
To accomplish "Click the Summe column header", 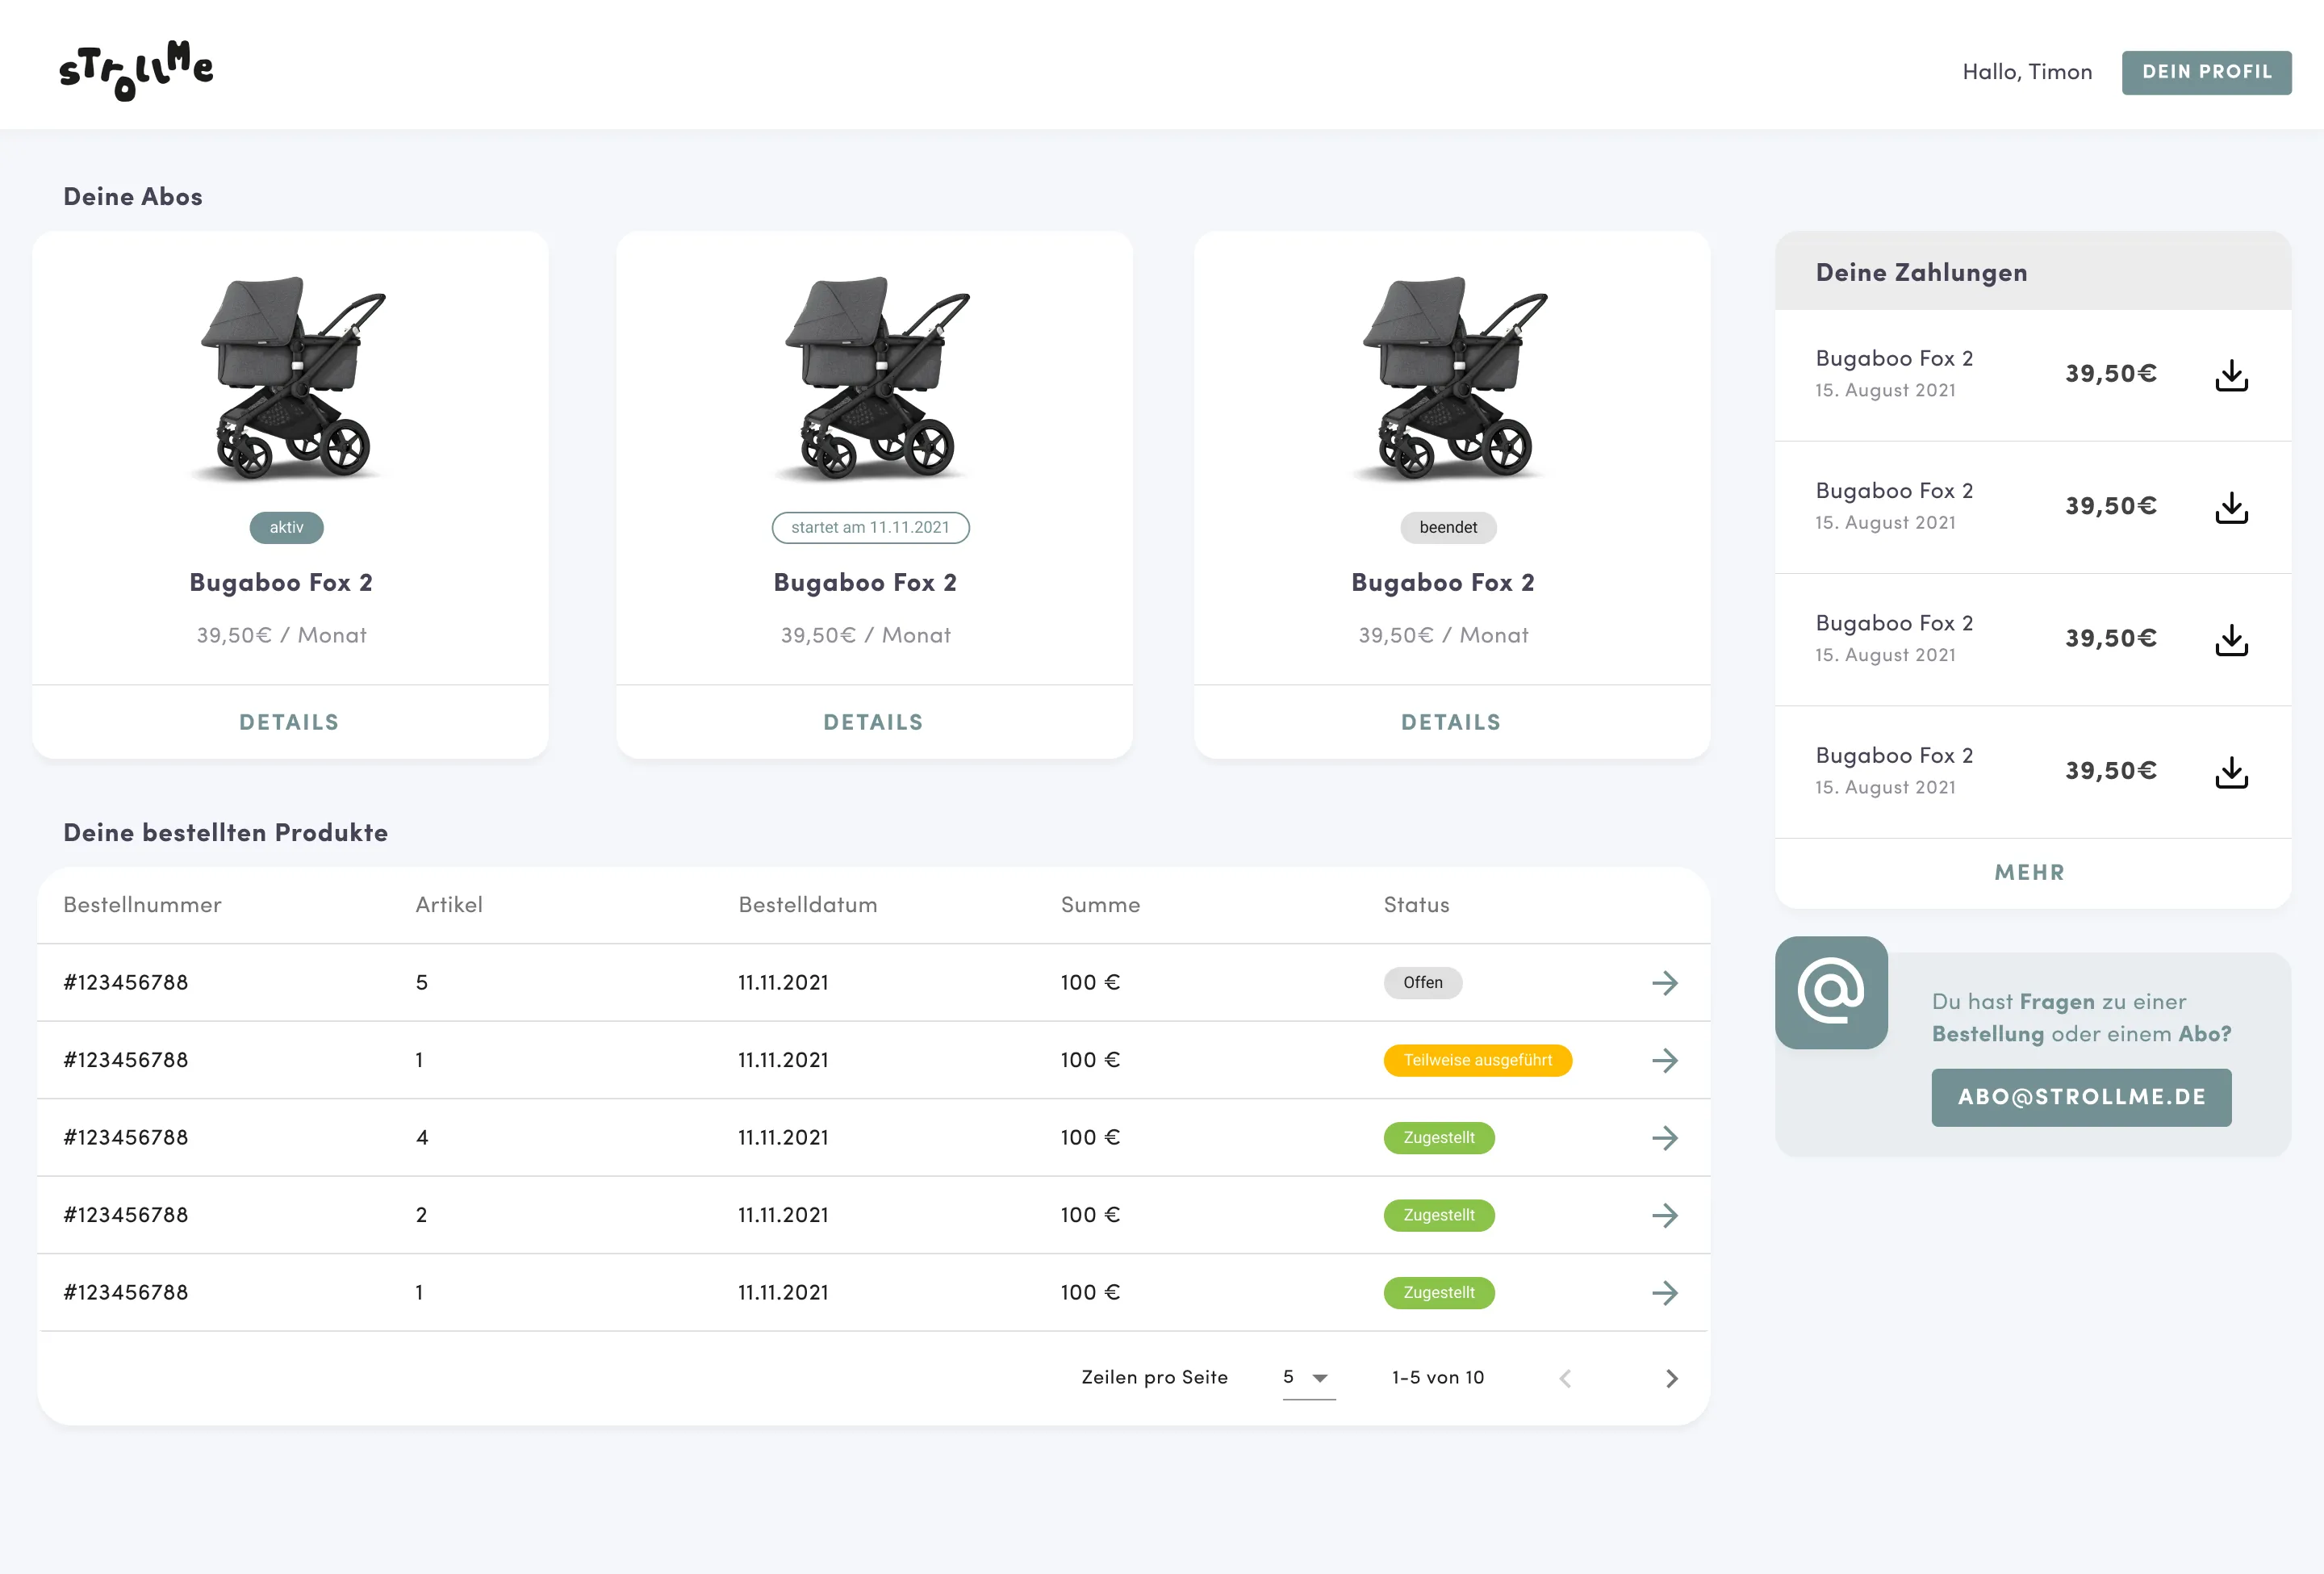I will coord(1100,905).
